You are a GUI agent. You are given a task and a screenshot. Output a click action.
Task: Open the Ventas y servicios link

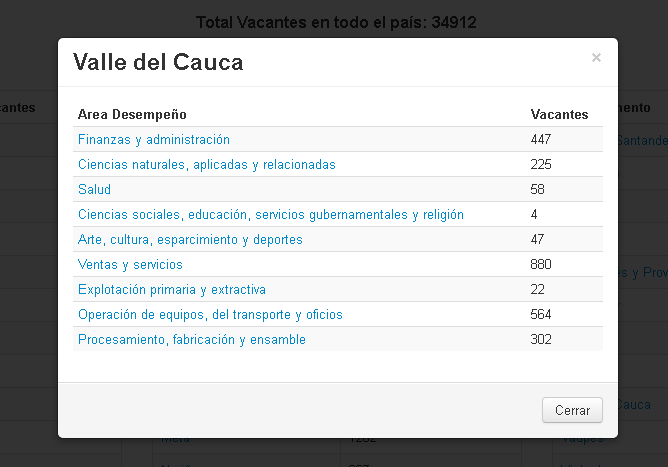click(130, 265)
